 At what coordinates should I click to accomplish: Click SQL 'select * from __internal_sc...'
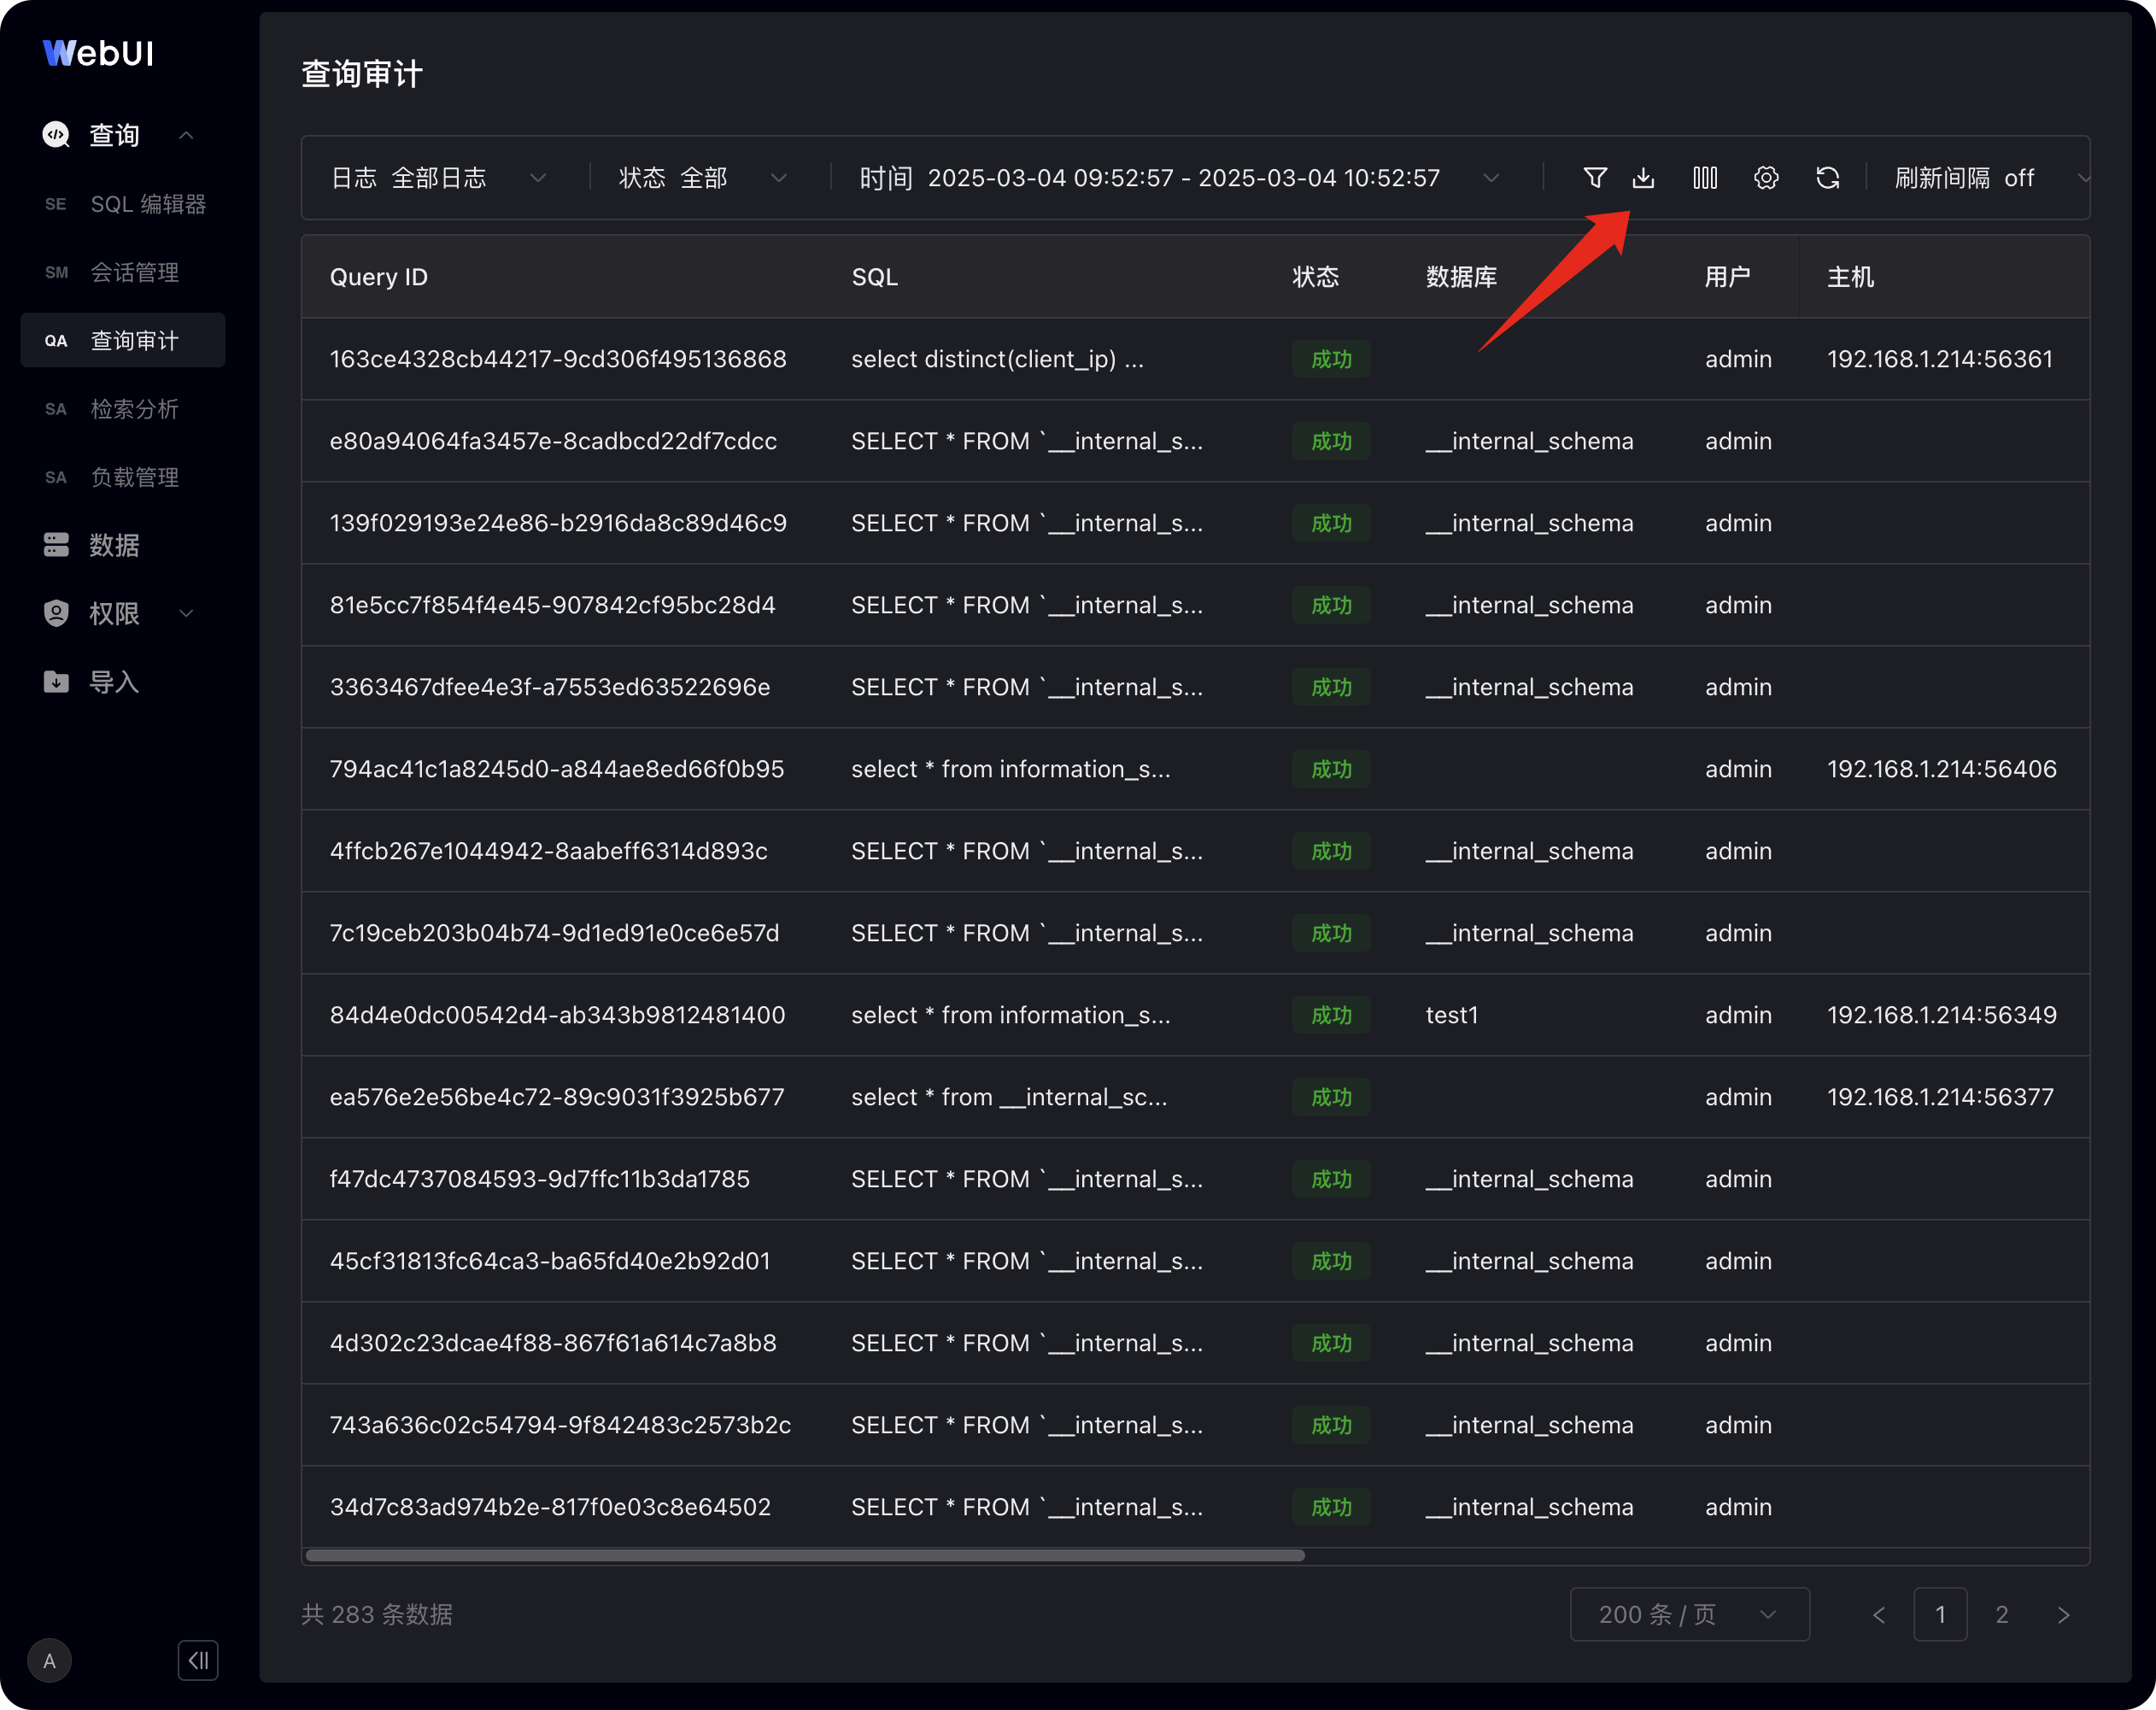(x=1009, y=1097)
